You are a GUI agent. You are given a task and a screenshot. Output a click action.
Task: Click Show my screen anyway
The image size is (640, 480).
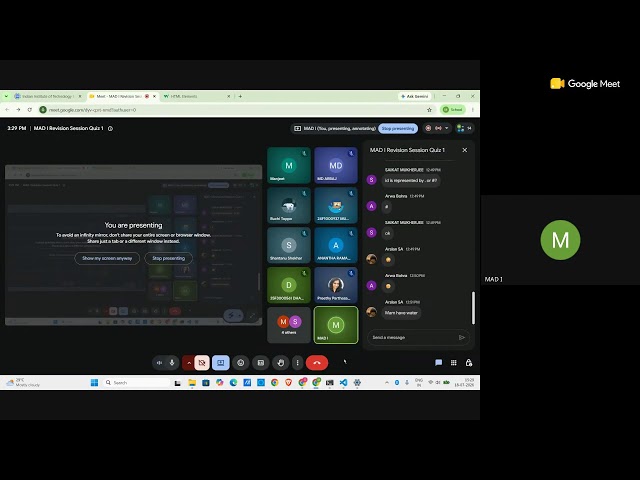pos(107,258)
